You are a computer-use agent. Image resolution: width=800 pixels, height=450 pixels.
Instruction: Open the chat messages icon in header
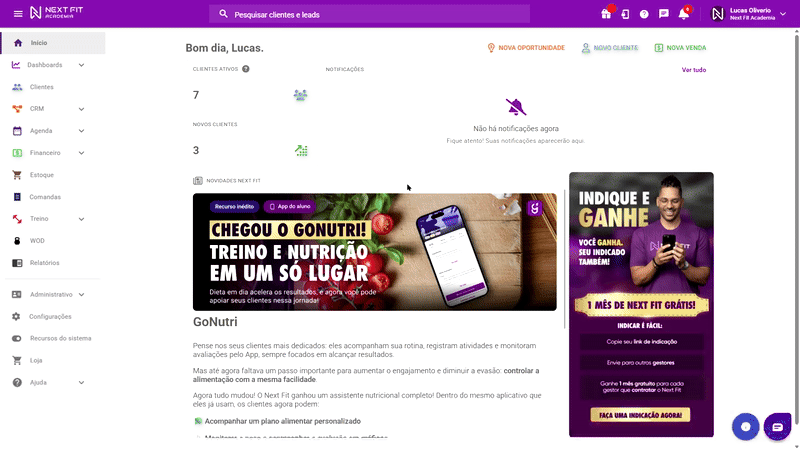point(663,14)
